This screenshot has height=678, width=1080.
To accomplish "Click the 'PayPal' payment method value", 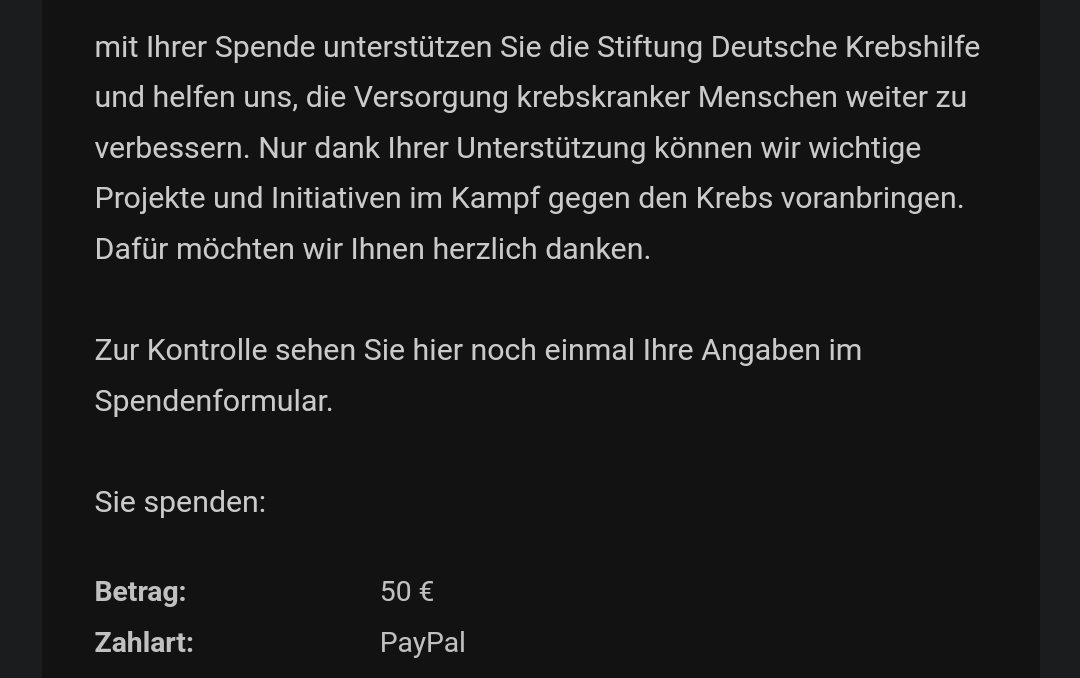I will pos(423,643).
